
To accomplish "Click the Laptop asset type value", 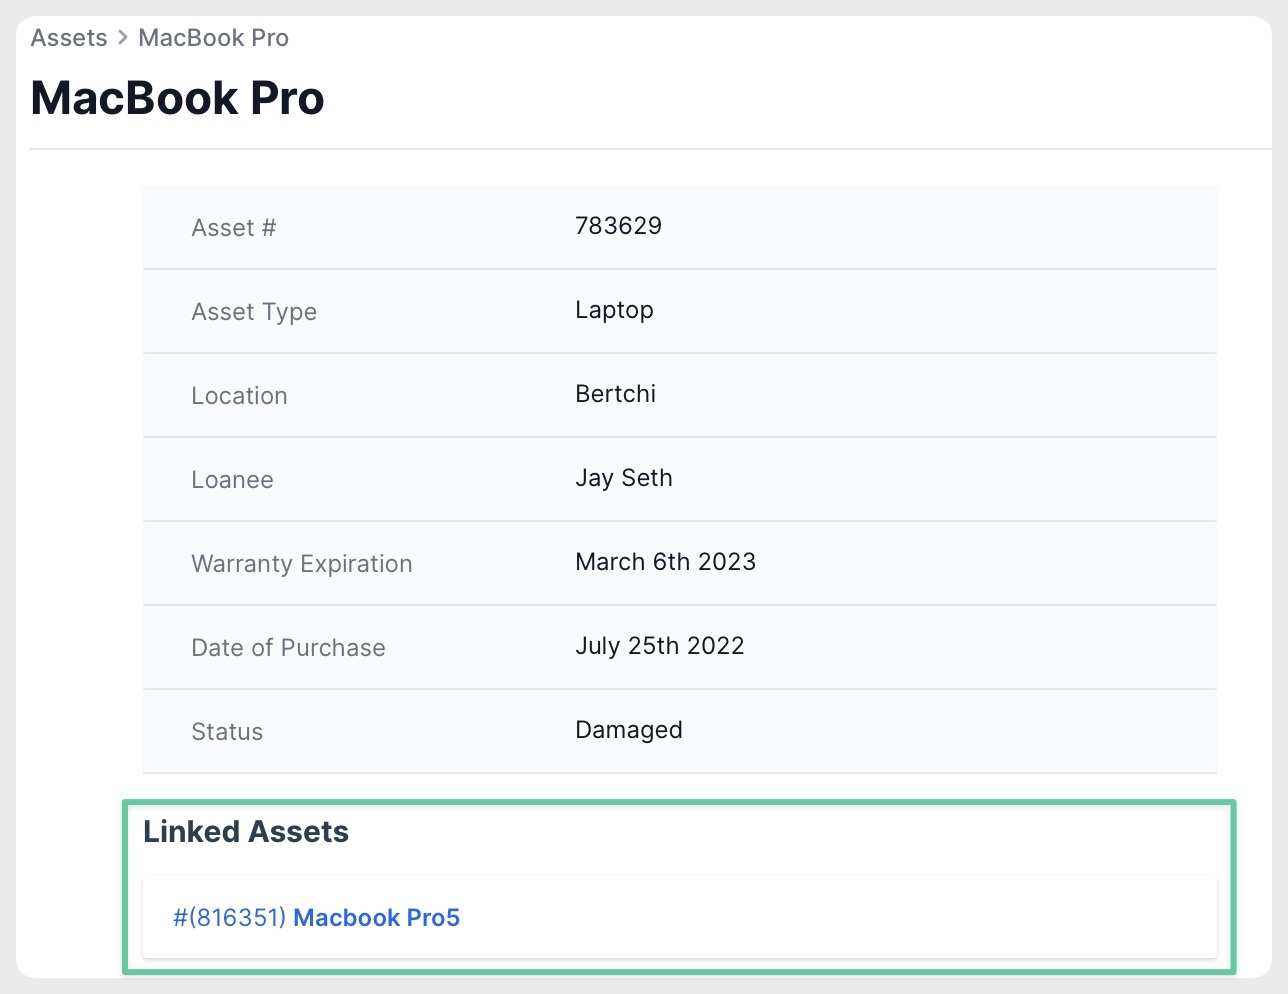I will [x=614, y=310].
